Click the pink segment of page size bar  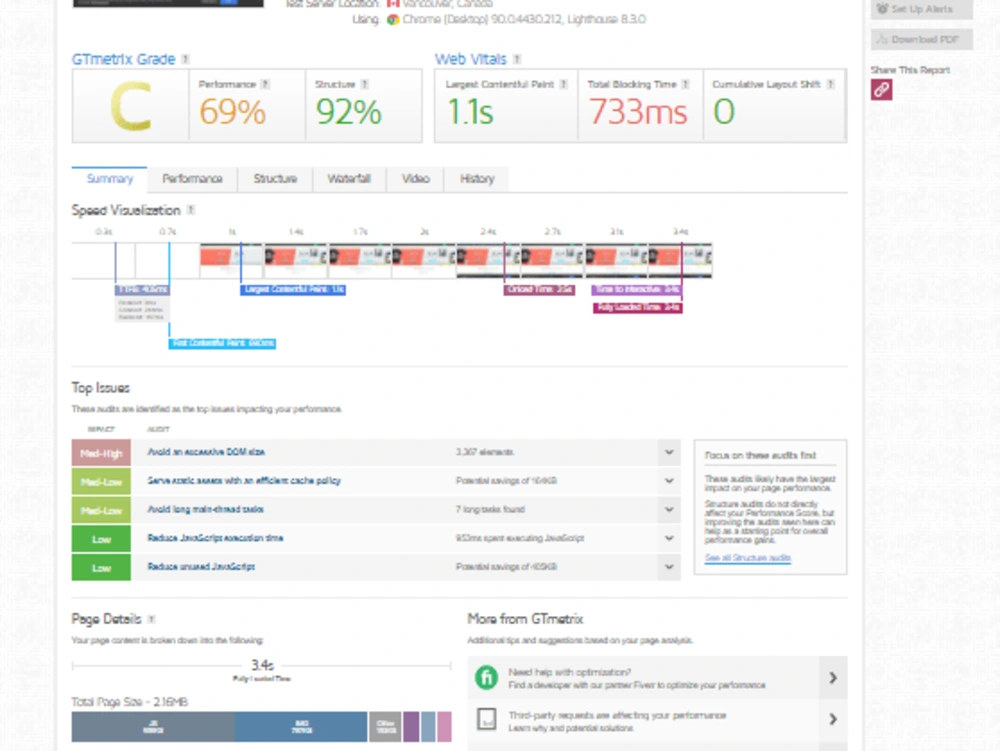[x=444, y=727]
